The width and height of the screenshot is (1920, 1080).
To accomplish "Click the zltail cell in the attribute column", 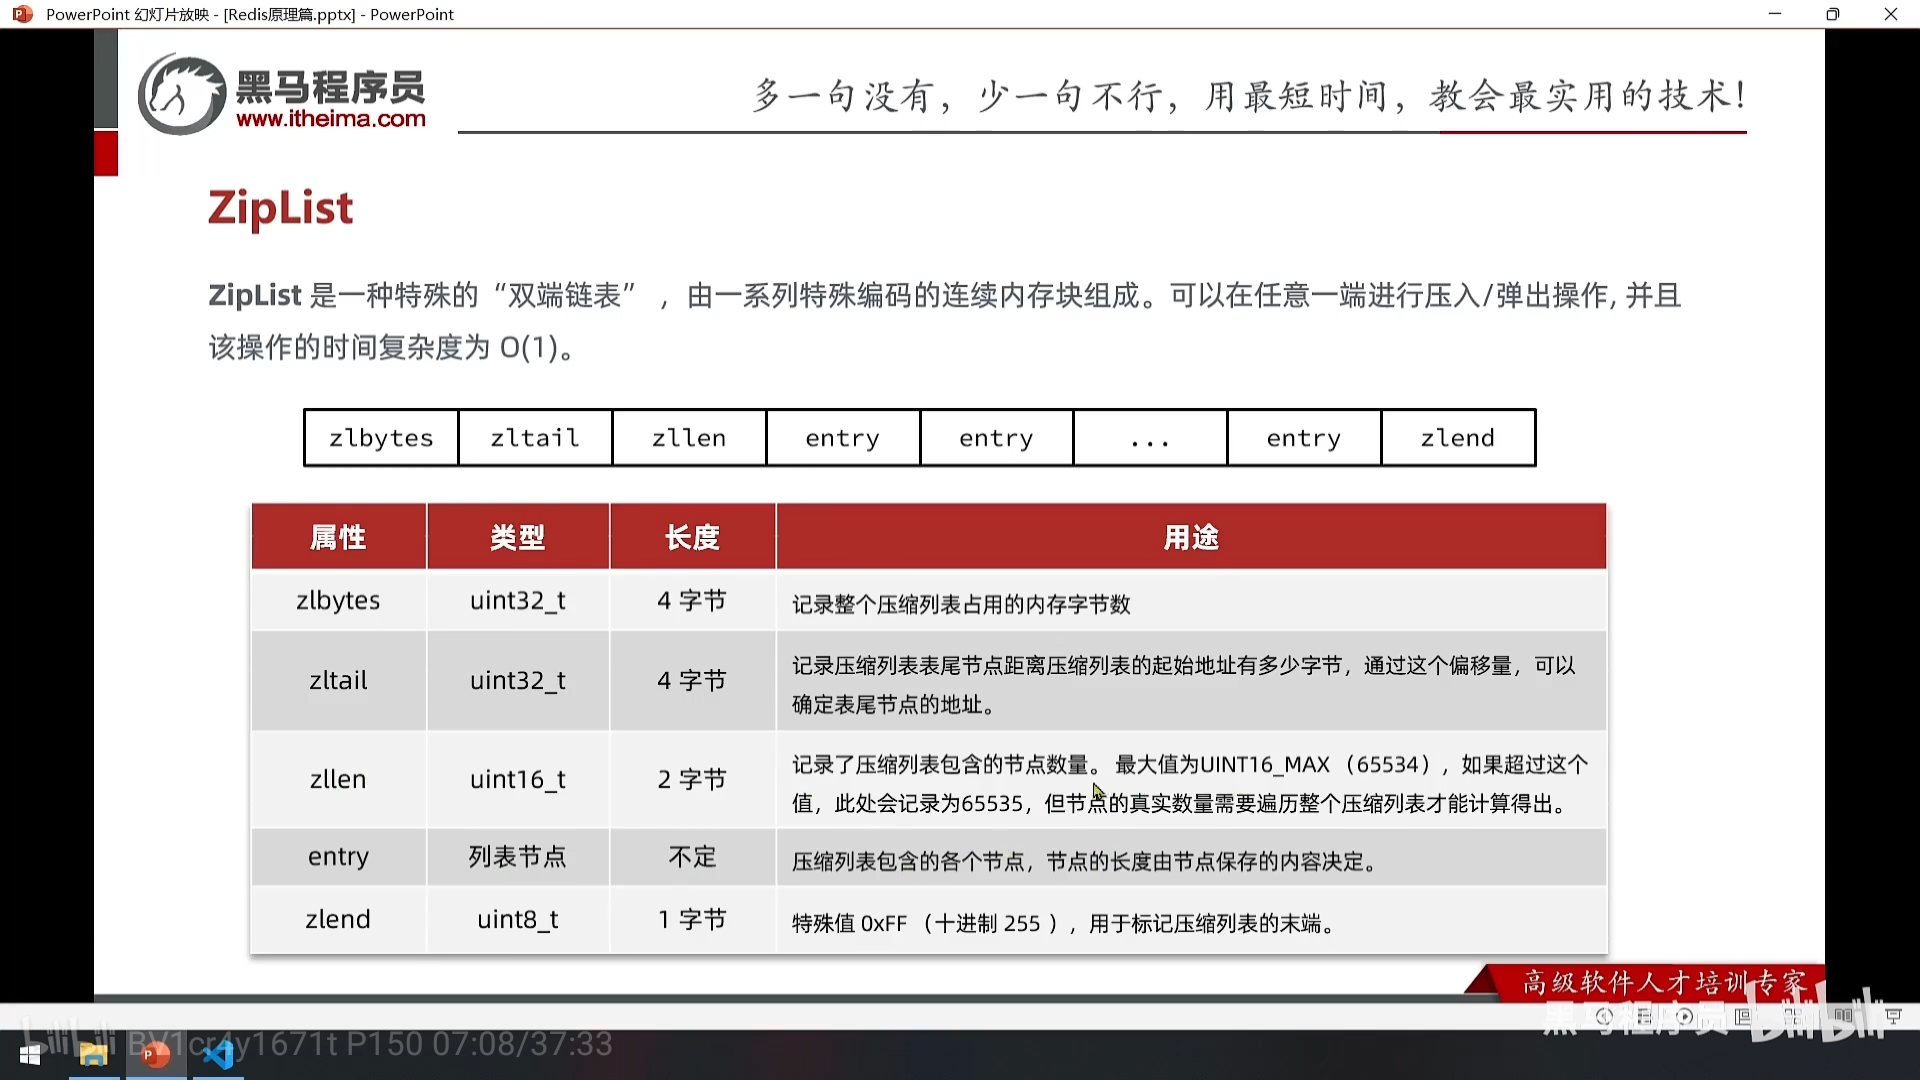I will click(338, 681).
